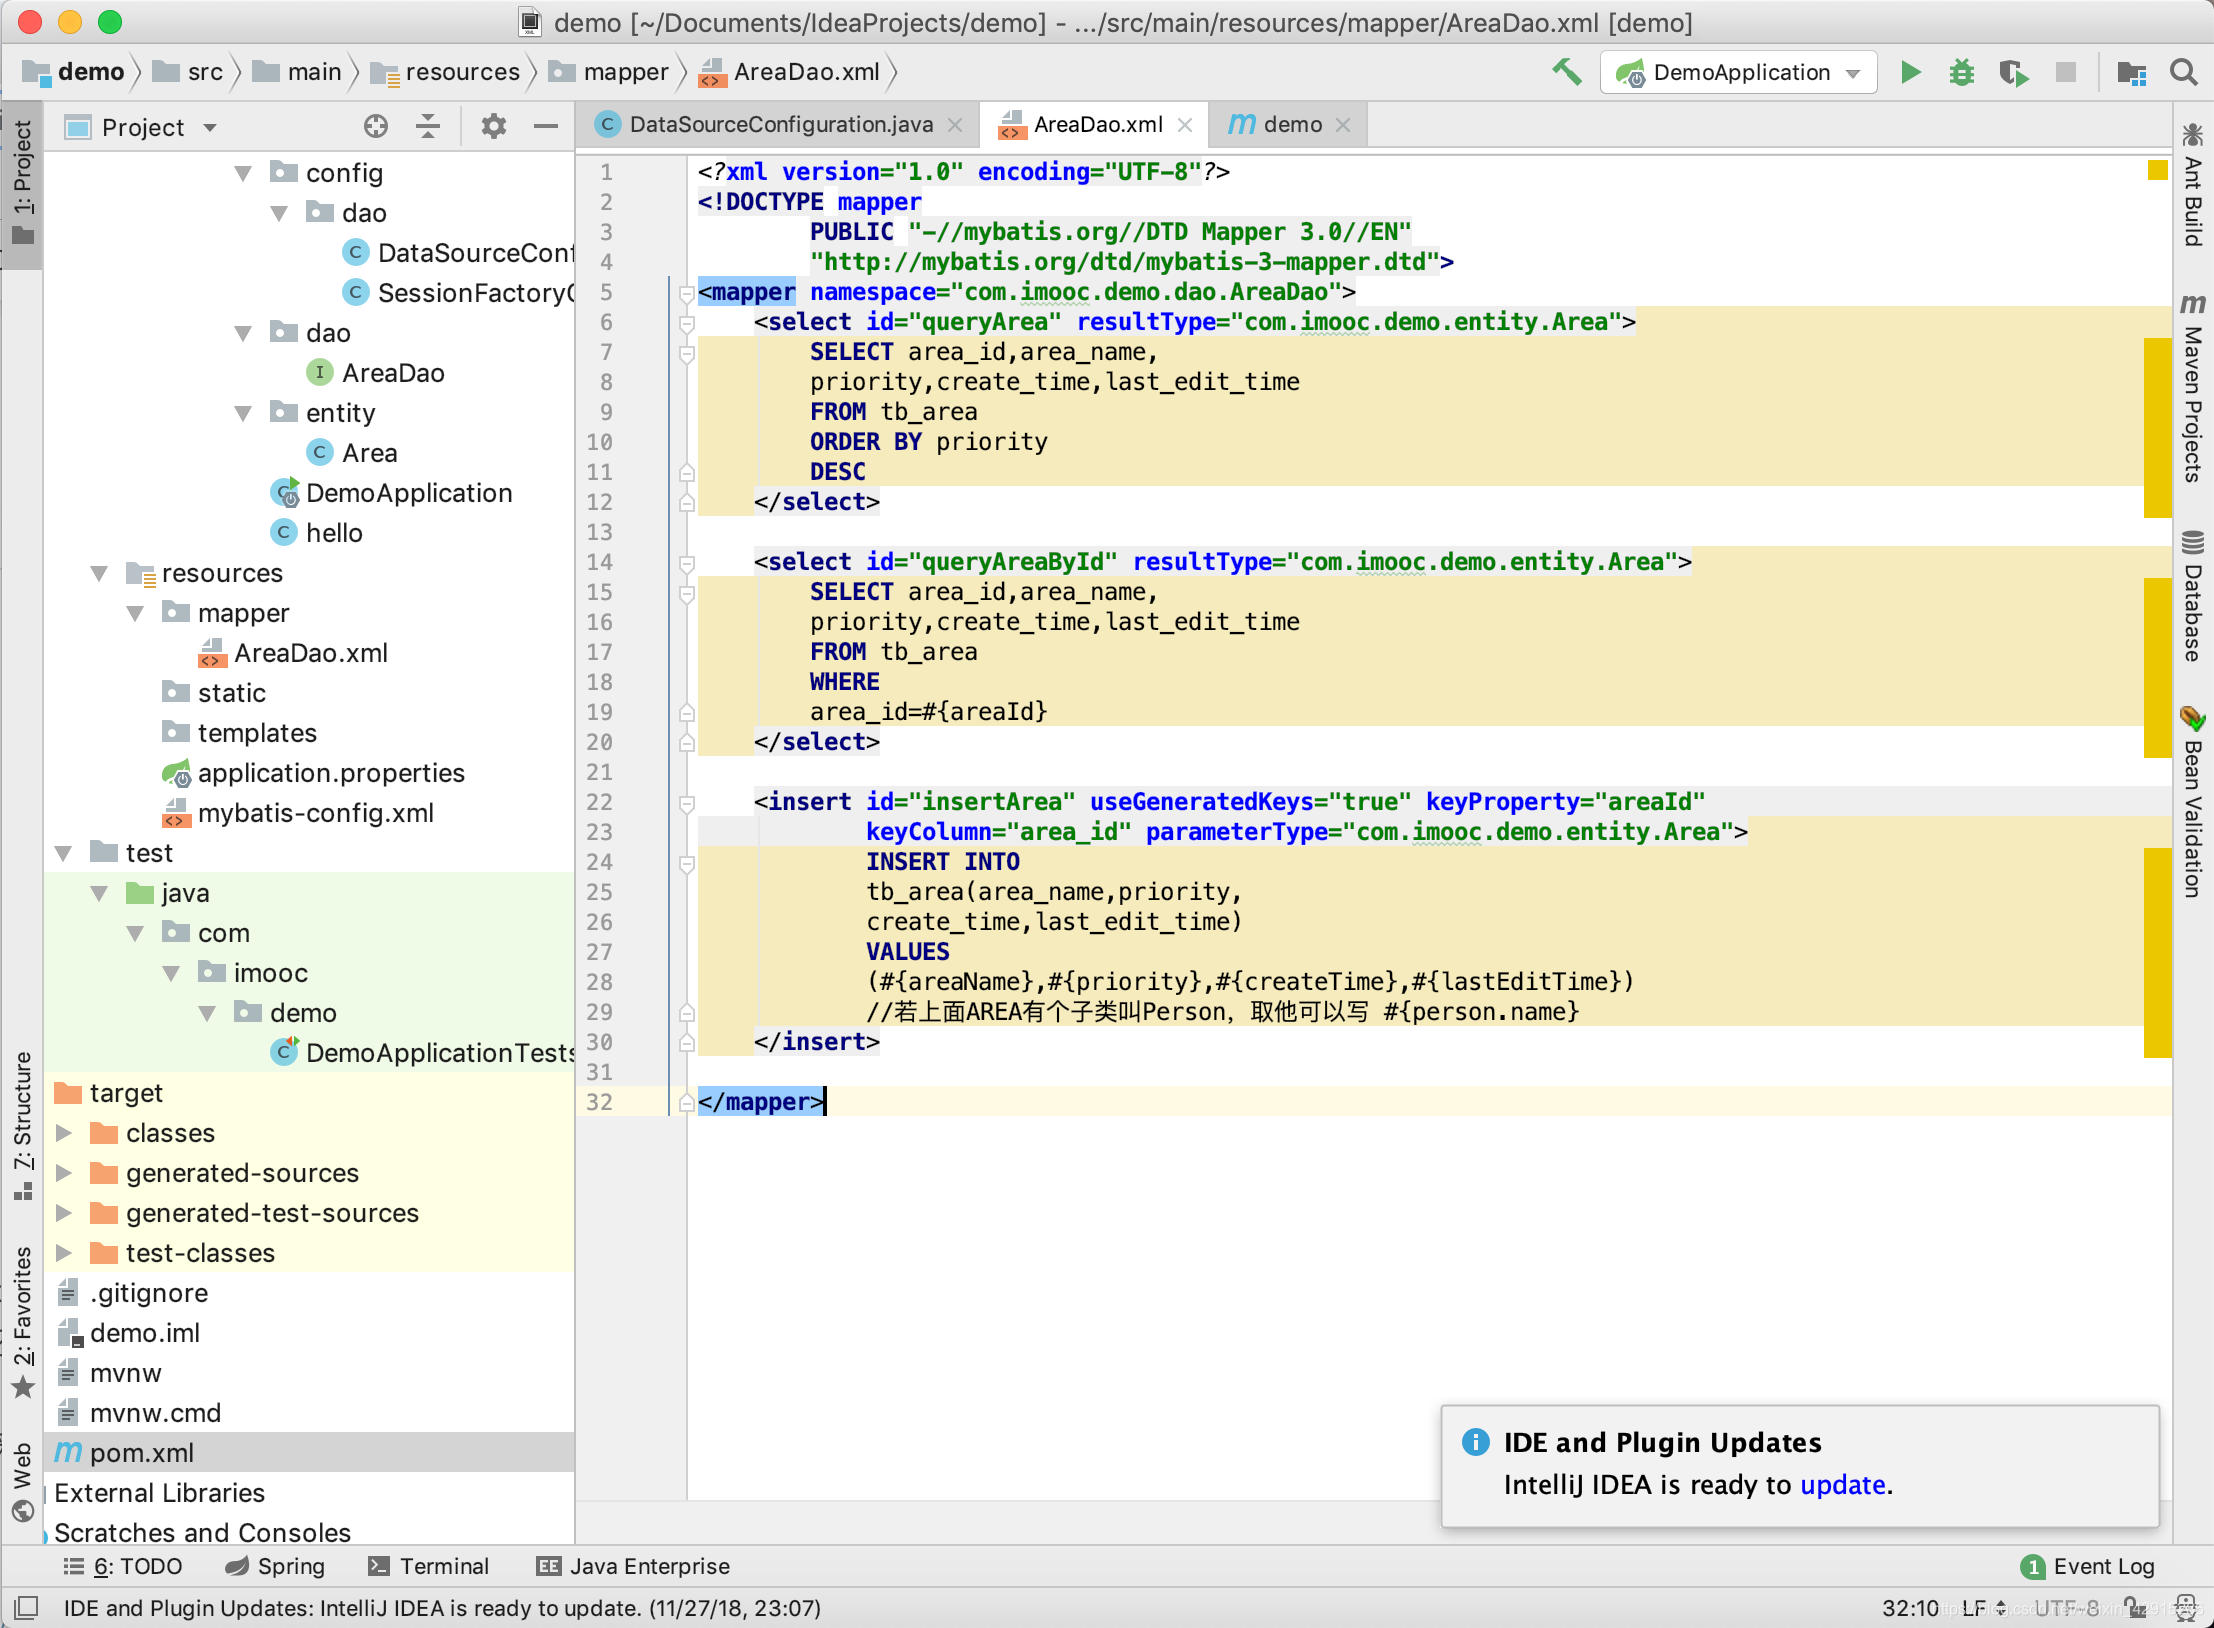
Task: Run DemoApplication with the green play icon
Action: click(1911, 72)
